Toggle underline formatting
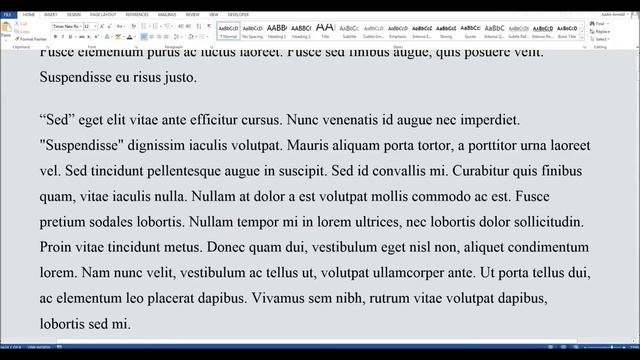This screenshot has height=360, width=640. (x=71, y=37)
